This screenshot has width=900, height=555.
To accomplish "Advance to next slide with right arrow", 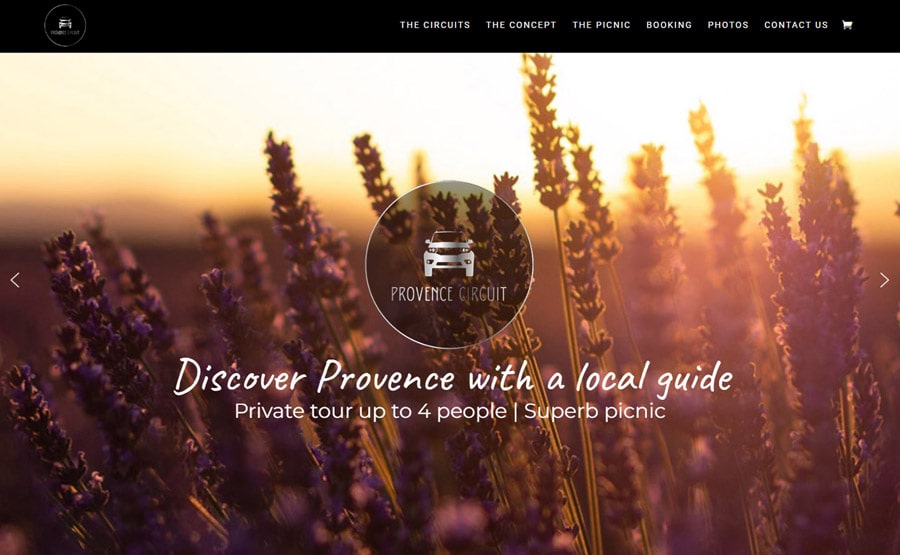I will 885,280.
